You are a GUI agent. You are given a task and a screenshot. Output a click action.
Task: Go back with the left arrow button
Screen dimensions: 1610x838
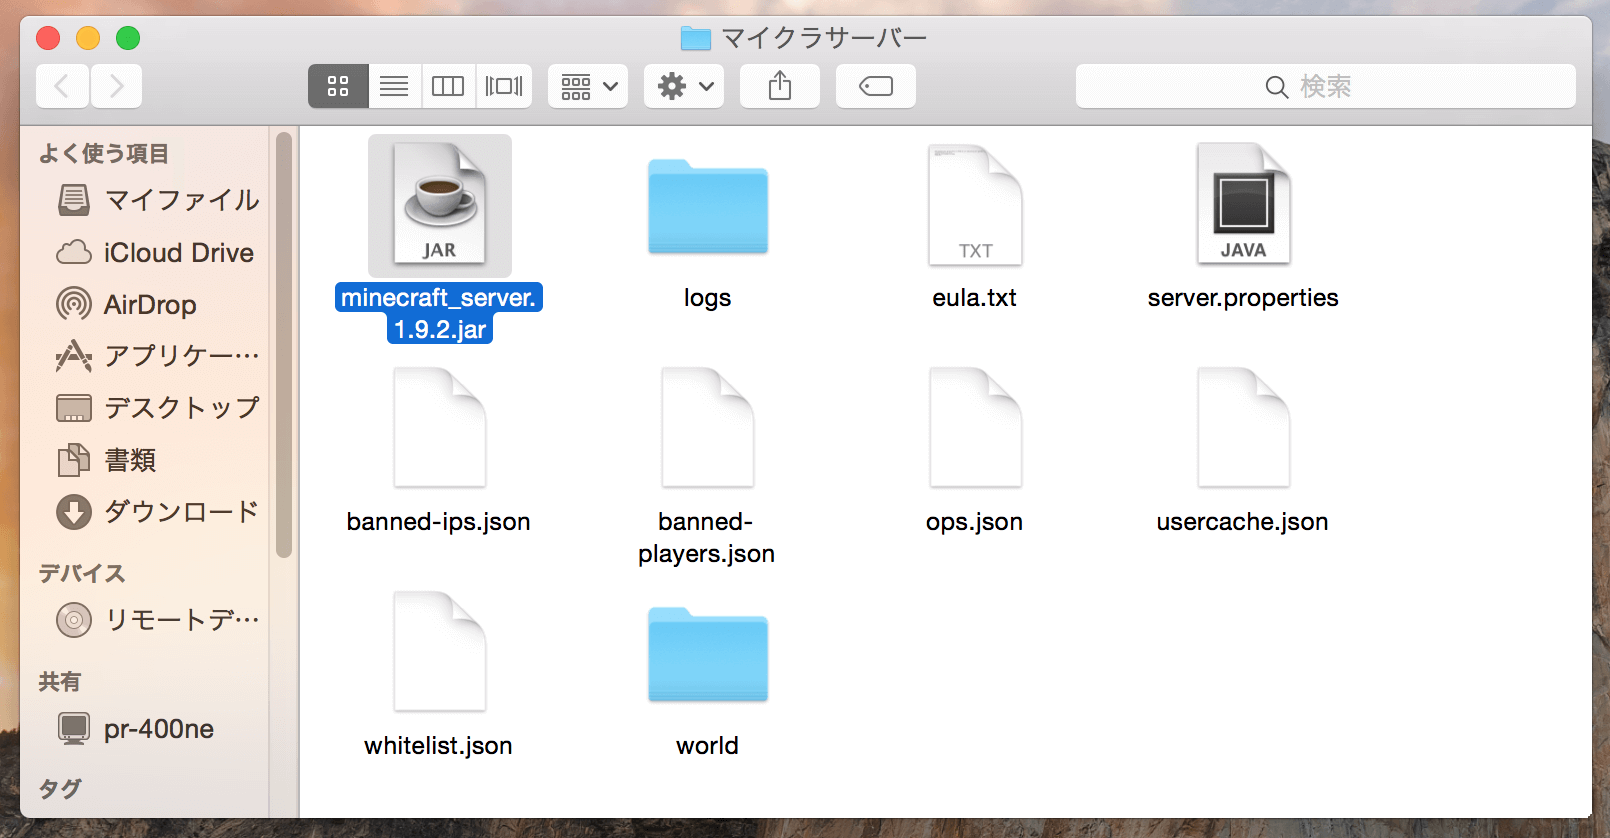pyautogui.click(x=62, y=86)
